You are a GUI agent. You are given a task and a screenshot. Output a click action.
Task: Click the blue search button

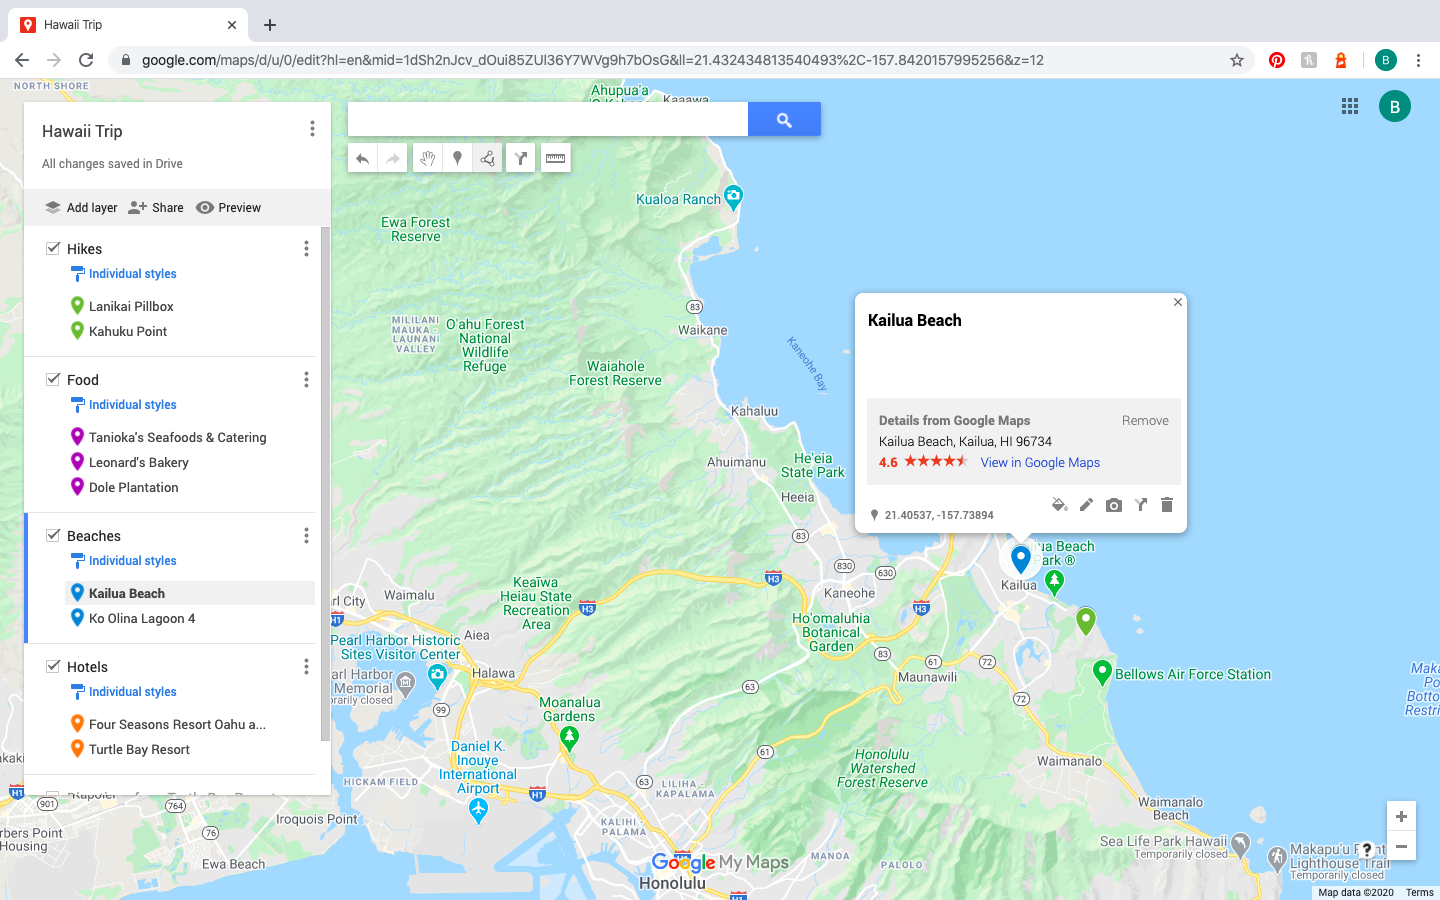784,119
